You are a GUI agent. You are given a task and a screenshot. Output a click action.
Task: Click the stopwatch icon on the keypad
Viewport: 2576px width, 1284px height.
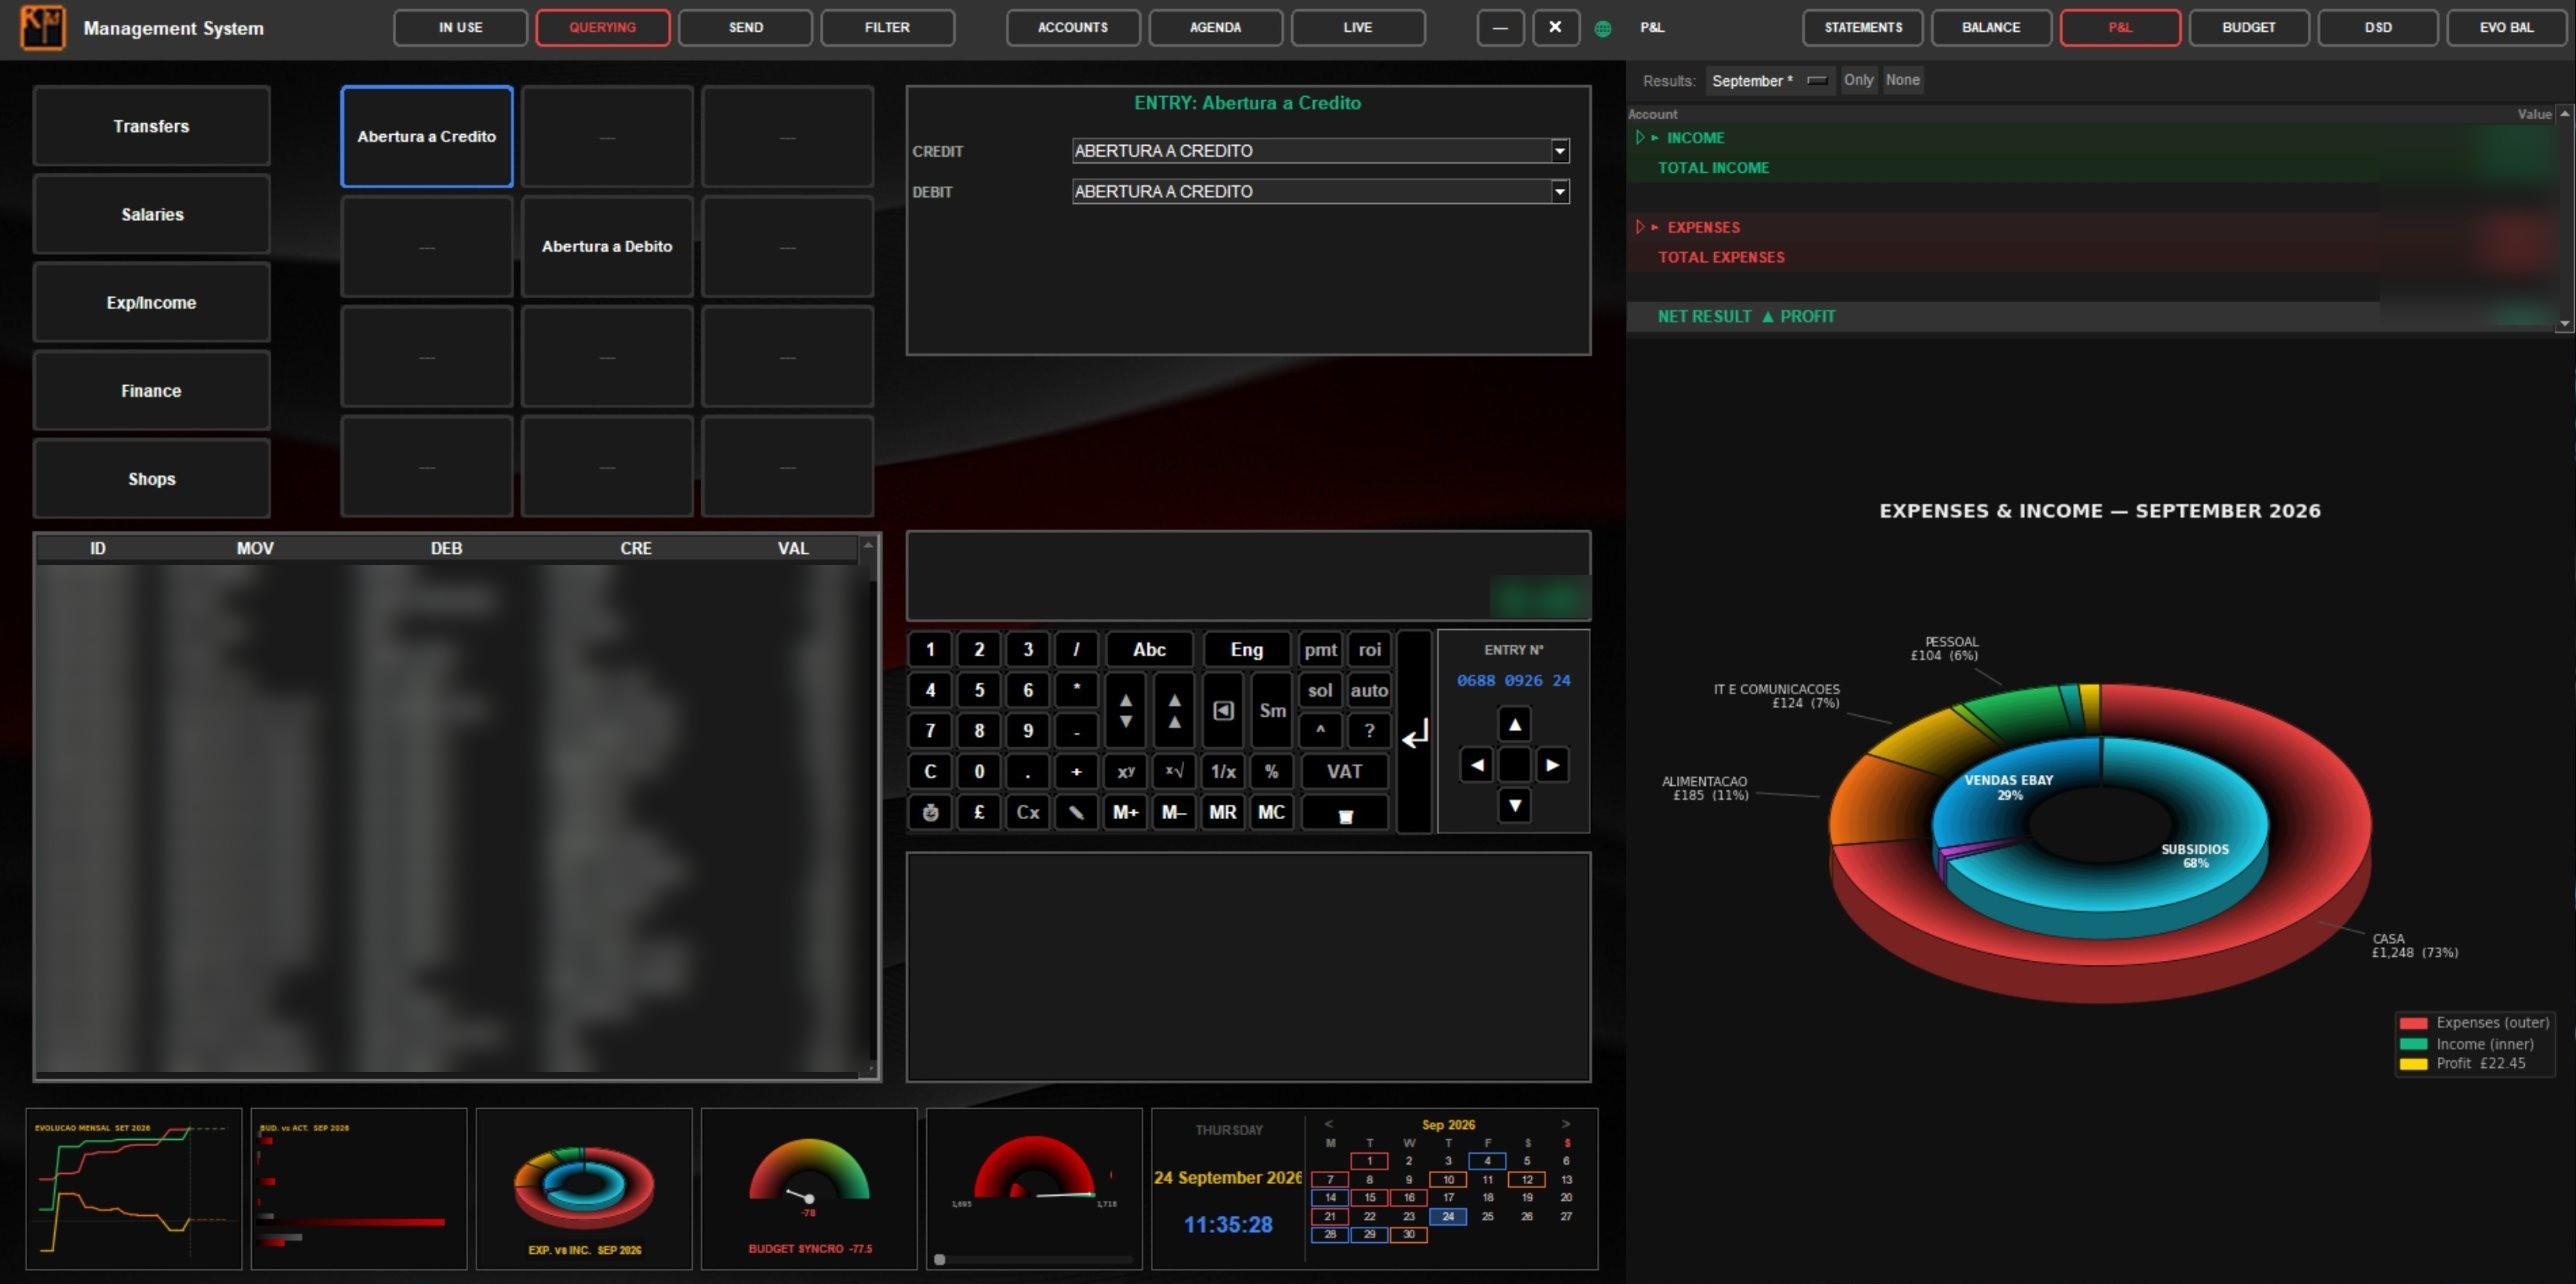(x=930, y=812)
